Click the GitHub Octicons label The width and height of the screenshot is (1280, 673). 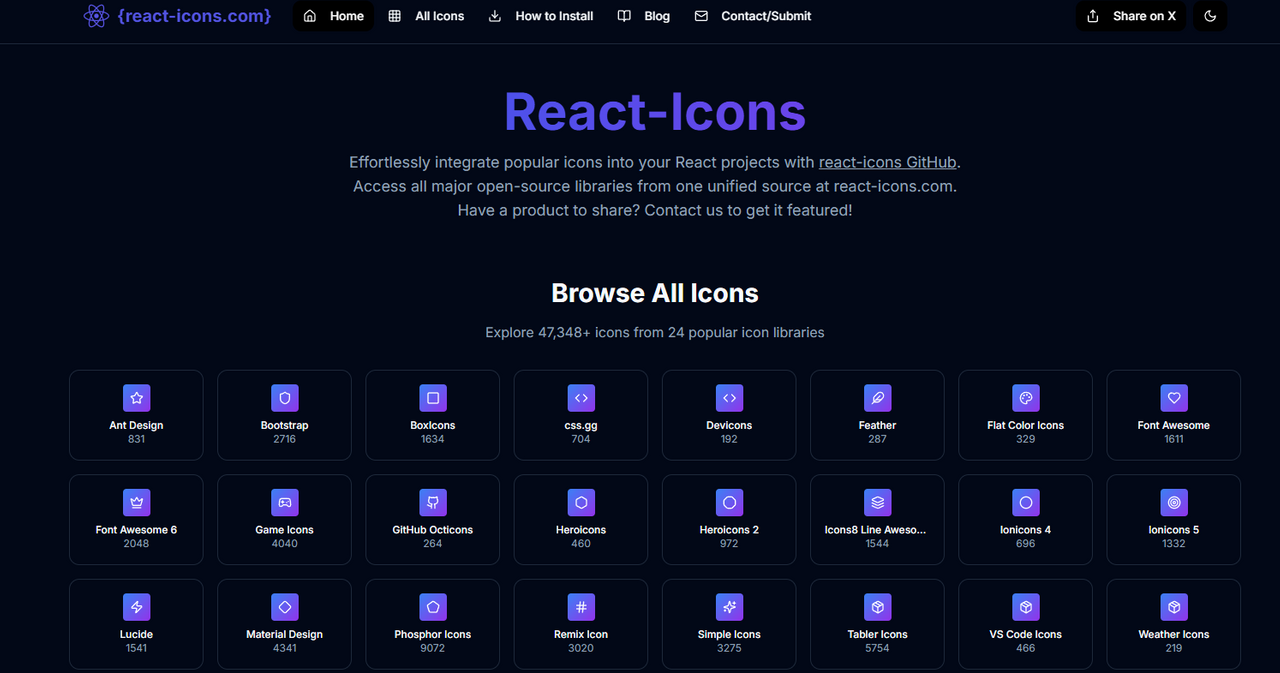tap(433, 530)
